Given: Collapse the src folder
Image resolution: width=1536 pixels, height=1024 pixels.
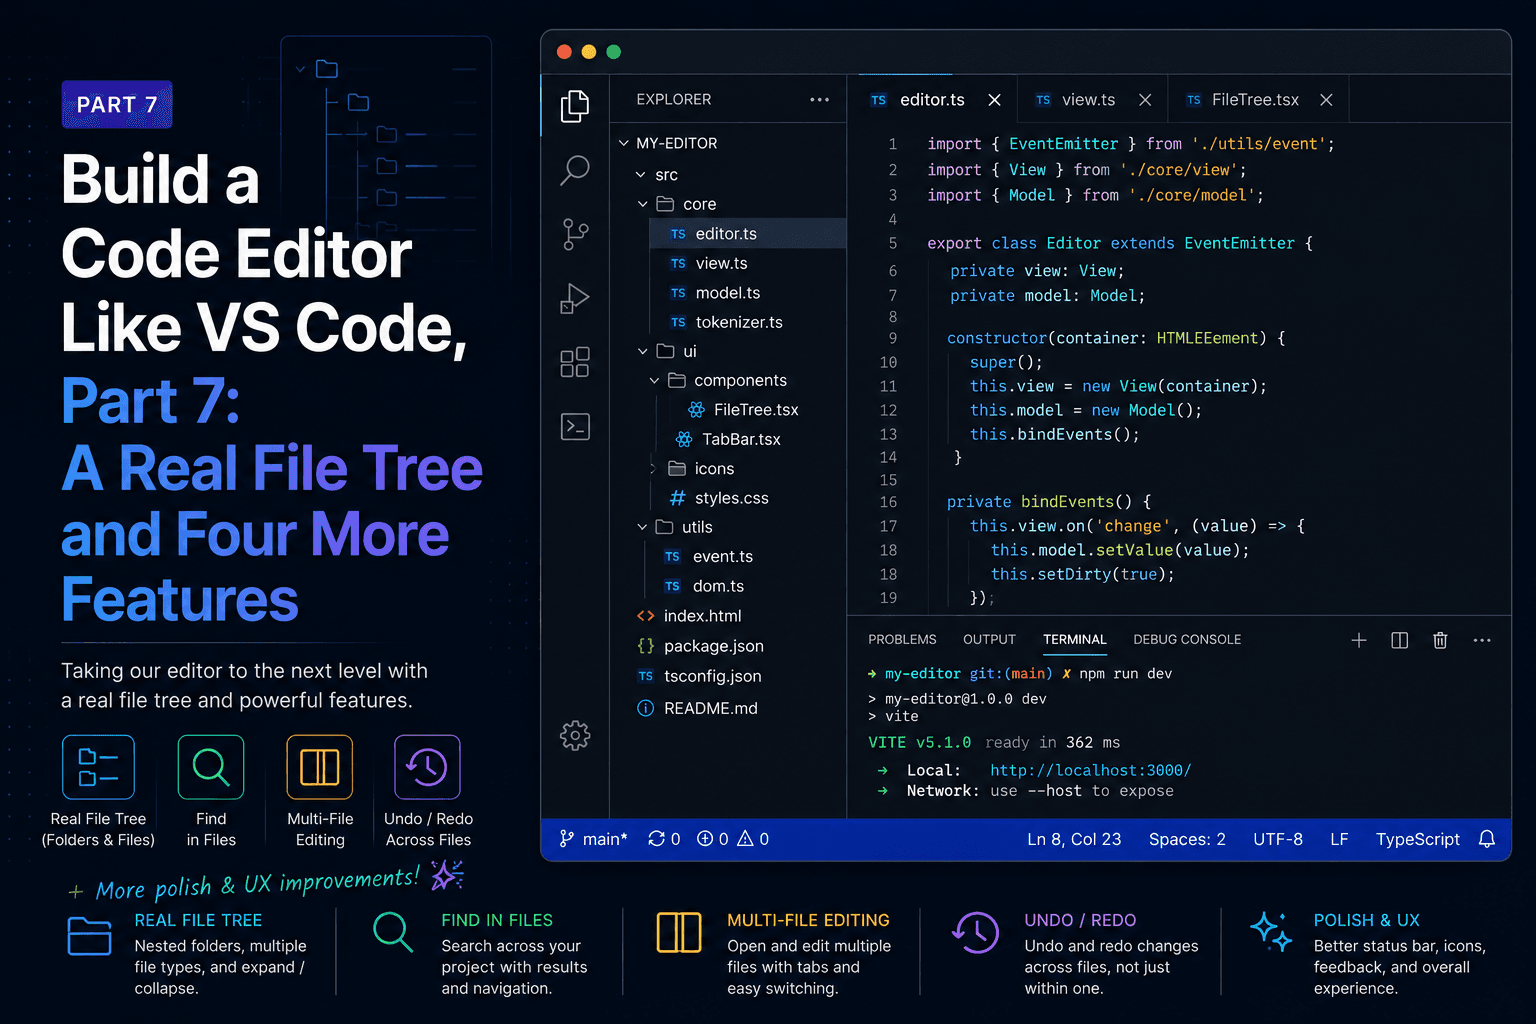Looking at the screenshot, I should click(641, 175).
